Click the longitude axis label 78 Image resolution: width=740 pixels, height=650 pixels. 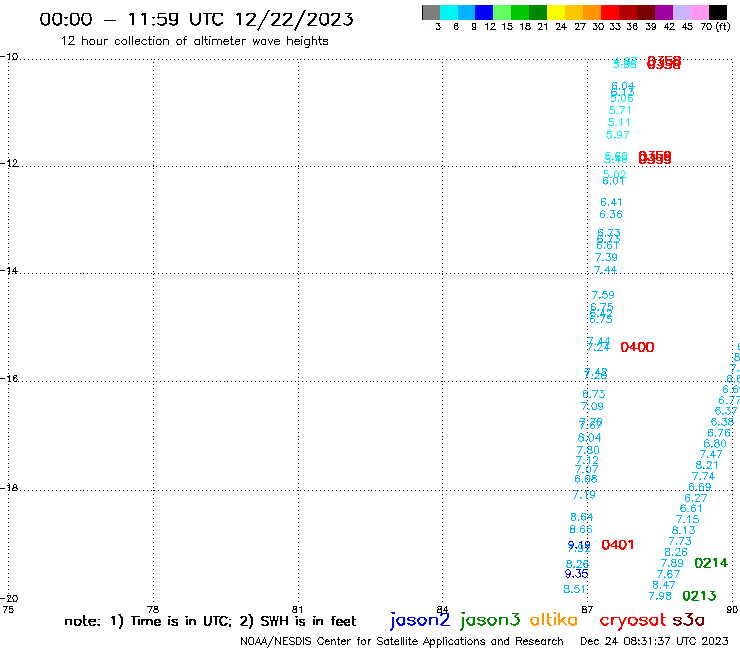153,609
